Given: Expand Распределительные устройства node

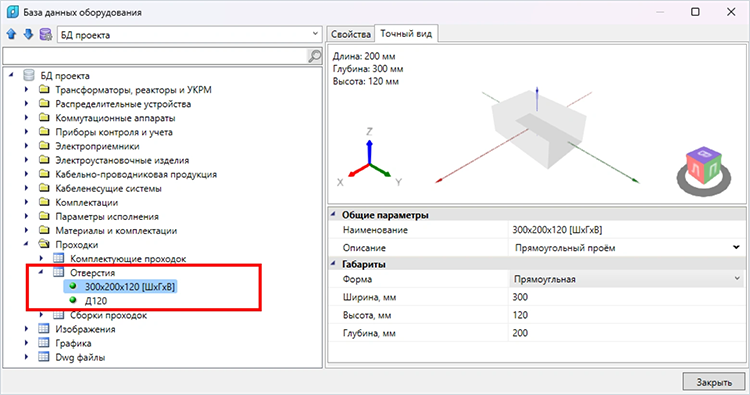Looking at the screenshot, I should (x=26, y=103).
